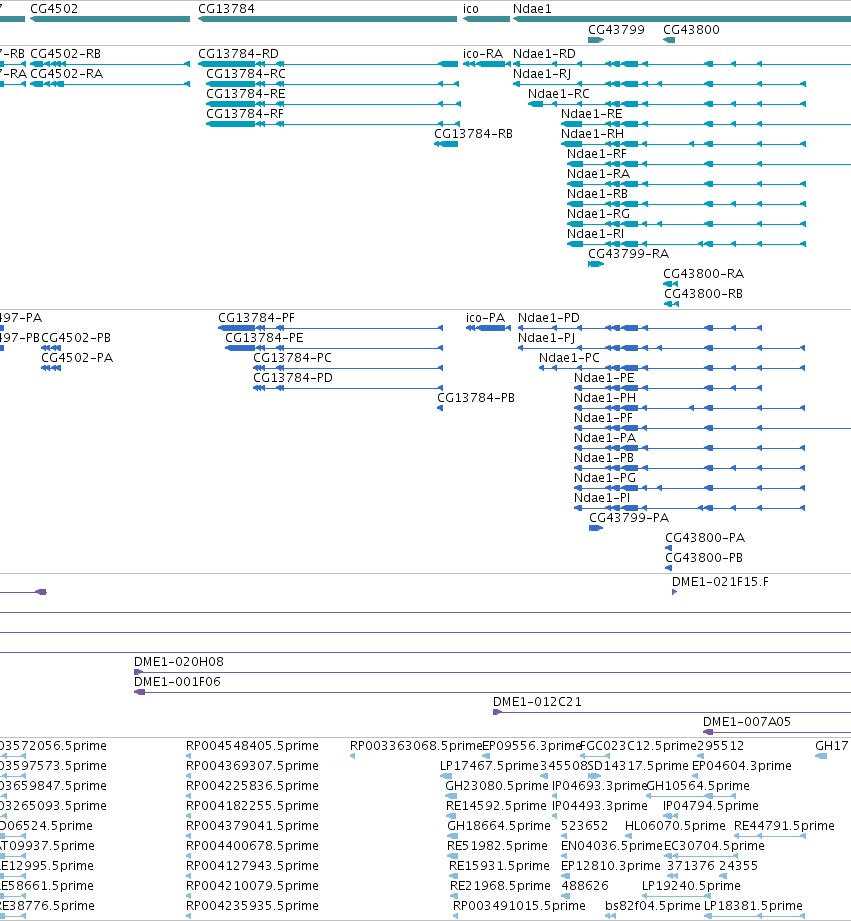Click protein label CG13784-PF

(257, 318)
